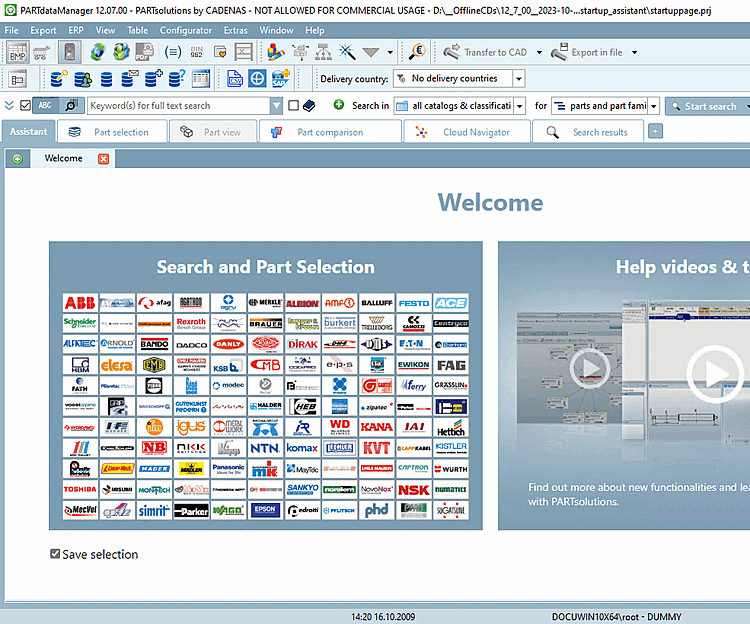Expand the Transfer to CAD dropdown arrow

(x=540, y=53)
